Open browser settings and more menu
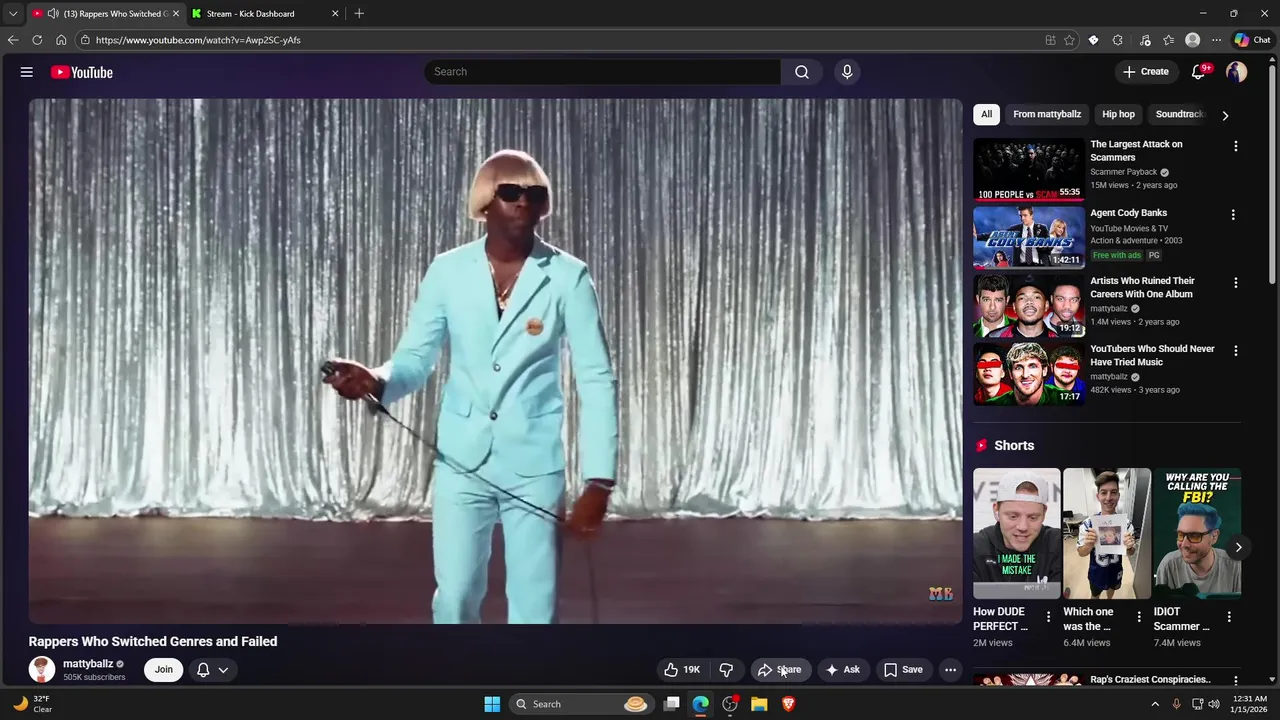 pyautogui.click(x=1216, y=40)
